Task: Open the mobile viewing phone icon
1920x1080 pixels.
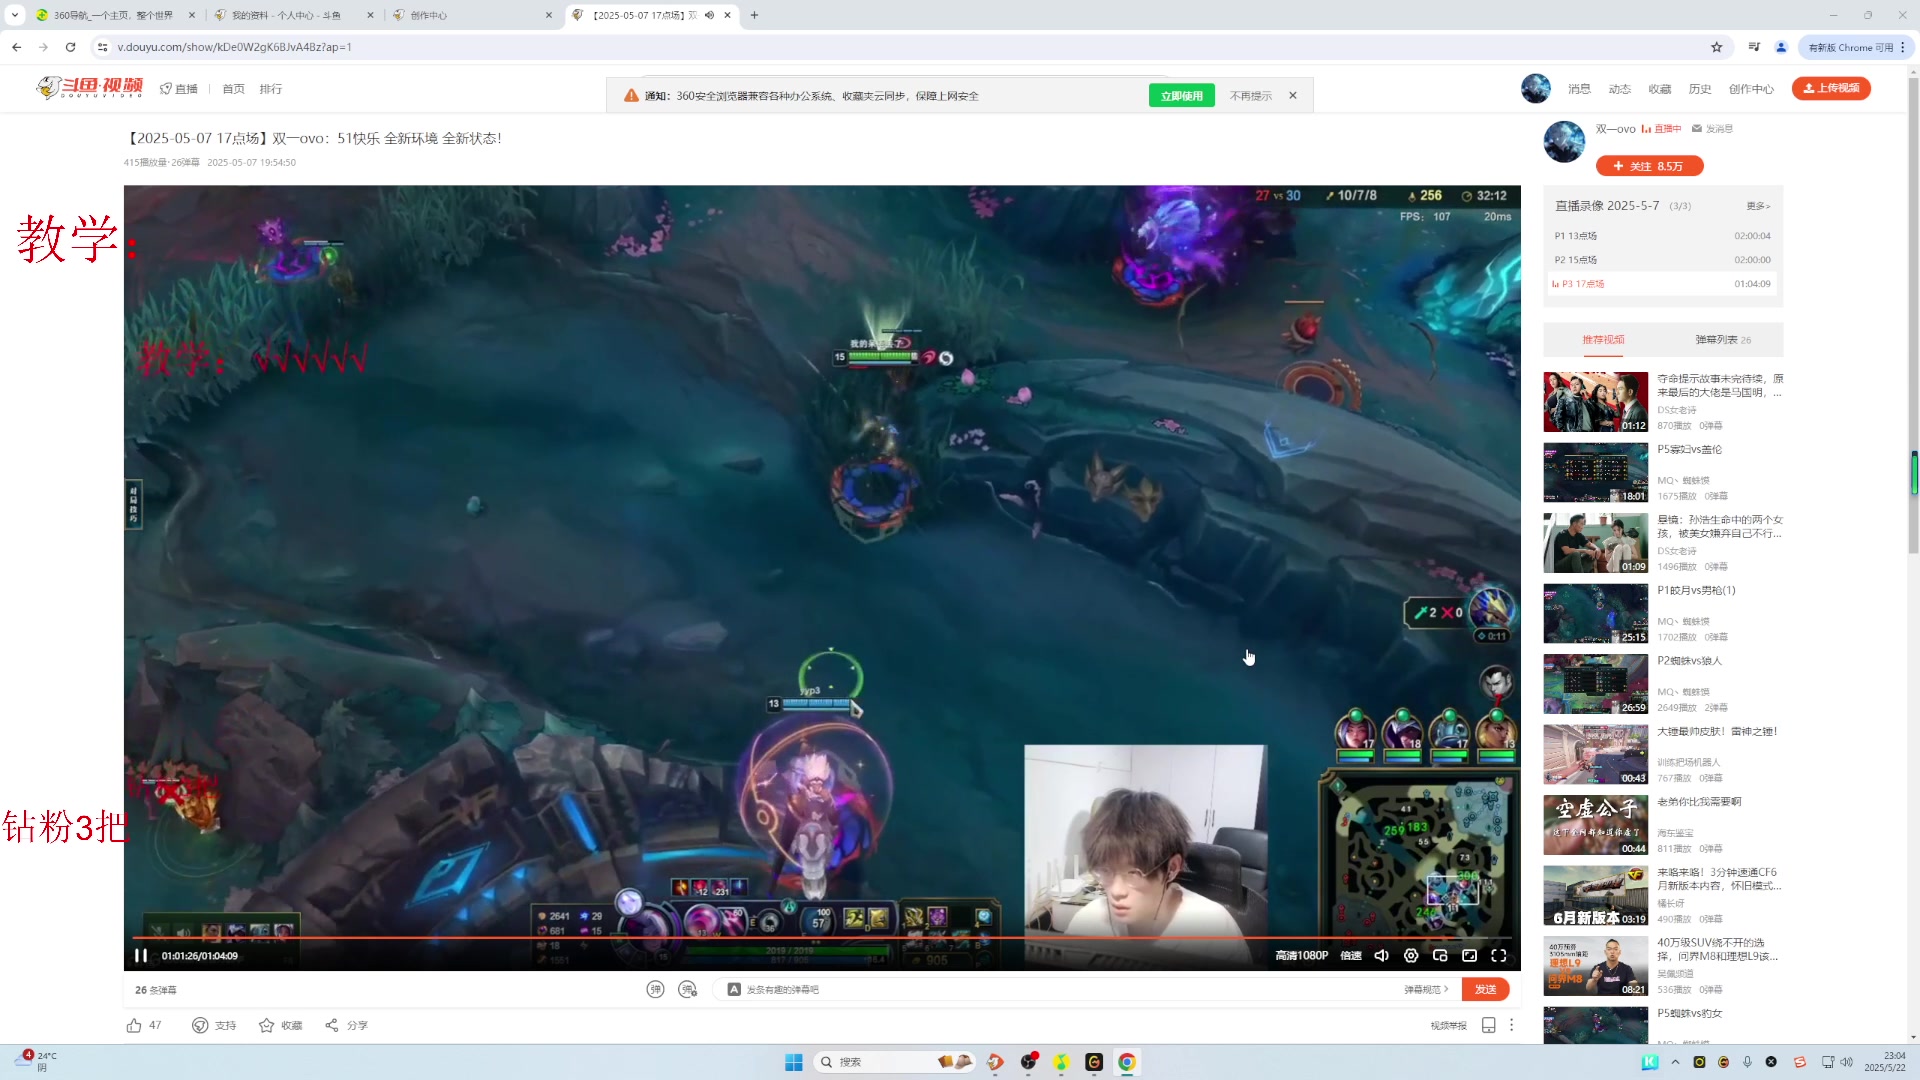Action: (x=1488, y=1025)
